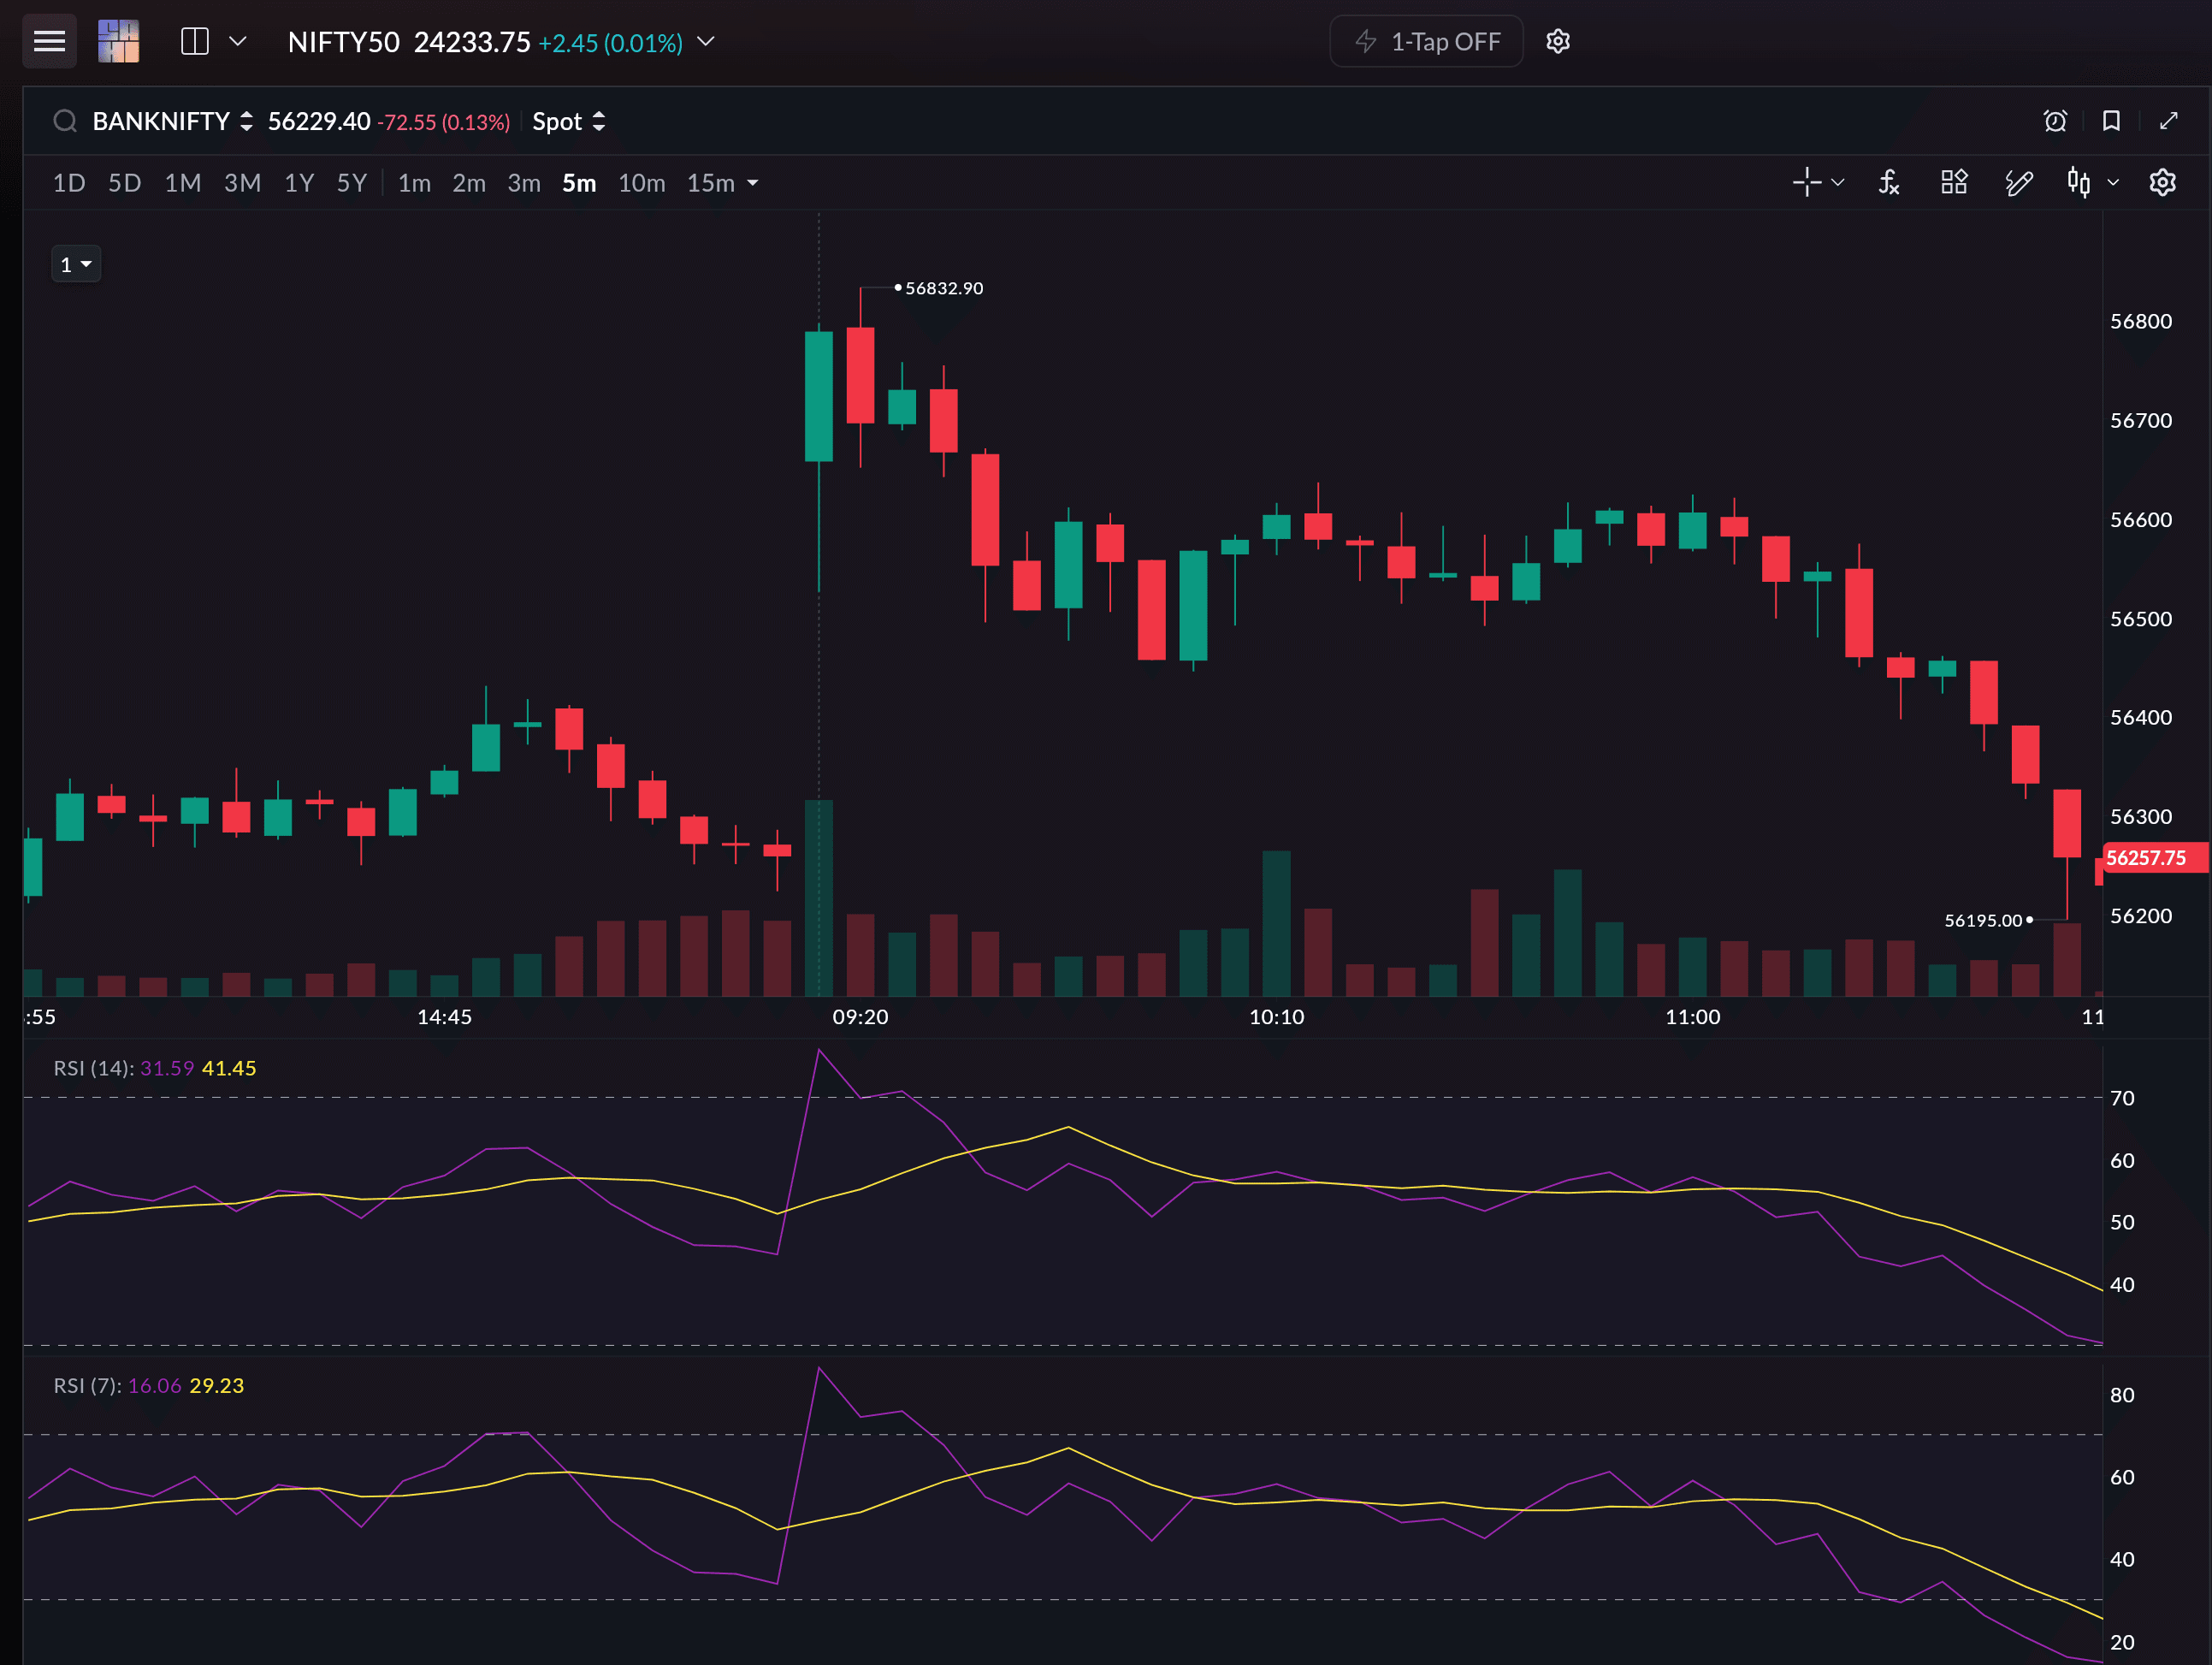Select the 3M range tab

point(242,183)
